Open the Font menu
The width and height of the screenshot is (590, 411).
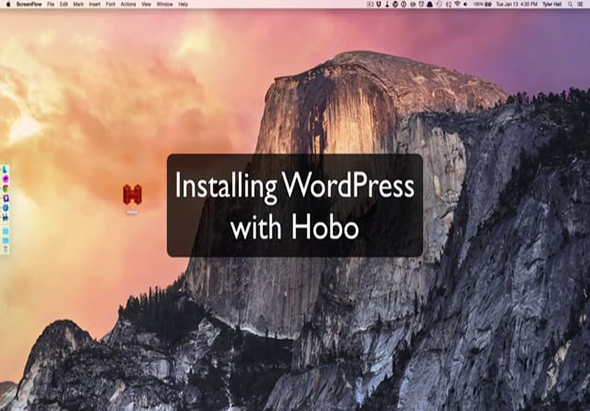point(111,4)
